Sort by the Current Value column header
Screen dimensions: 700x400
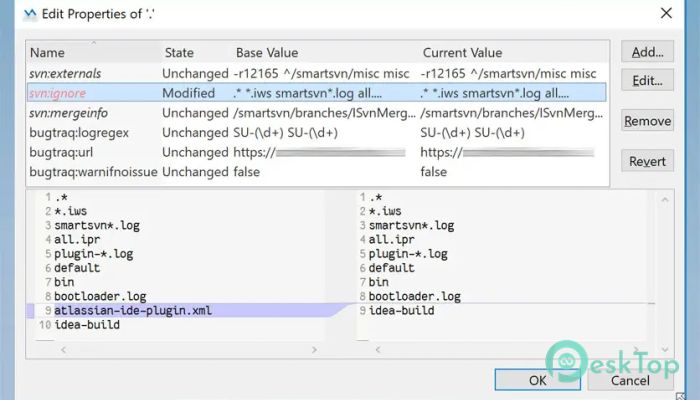(x=462, y=53)
